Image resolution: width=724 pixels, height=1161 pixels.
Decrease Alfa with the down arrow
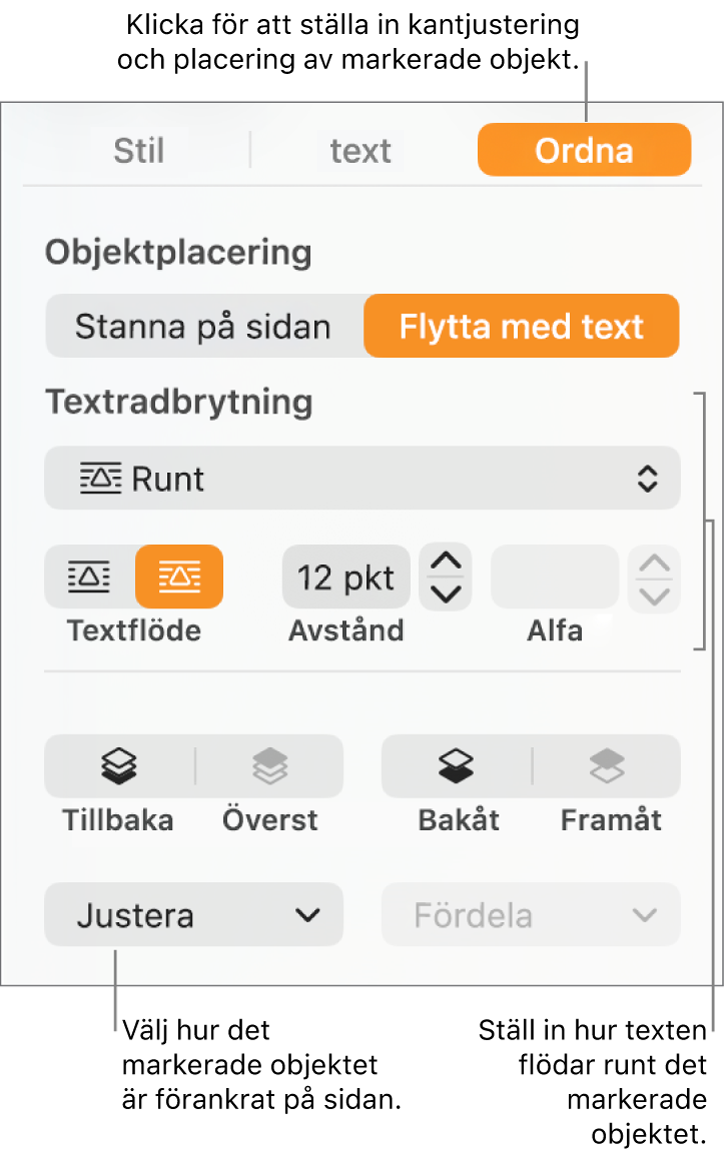tap(654, 595)
